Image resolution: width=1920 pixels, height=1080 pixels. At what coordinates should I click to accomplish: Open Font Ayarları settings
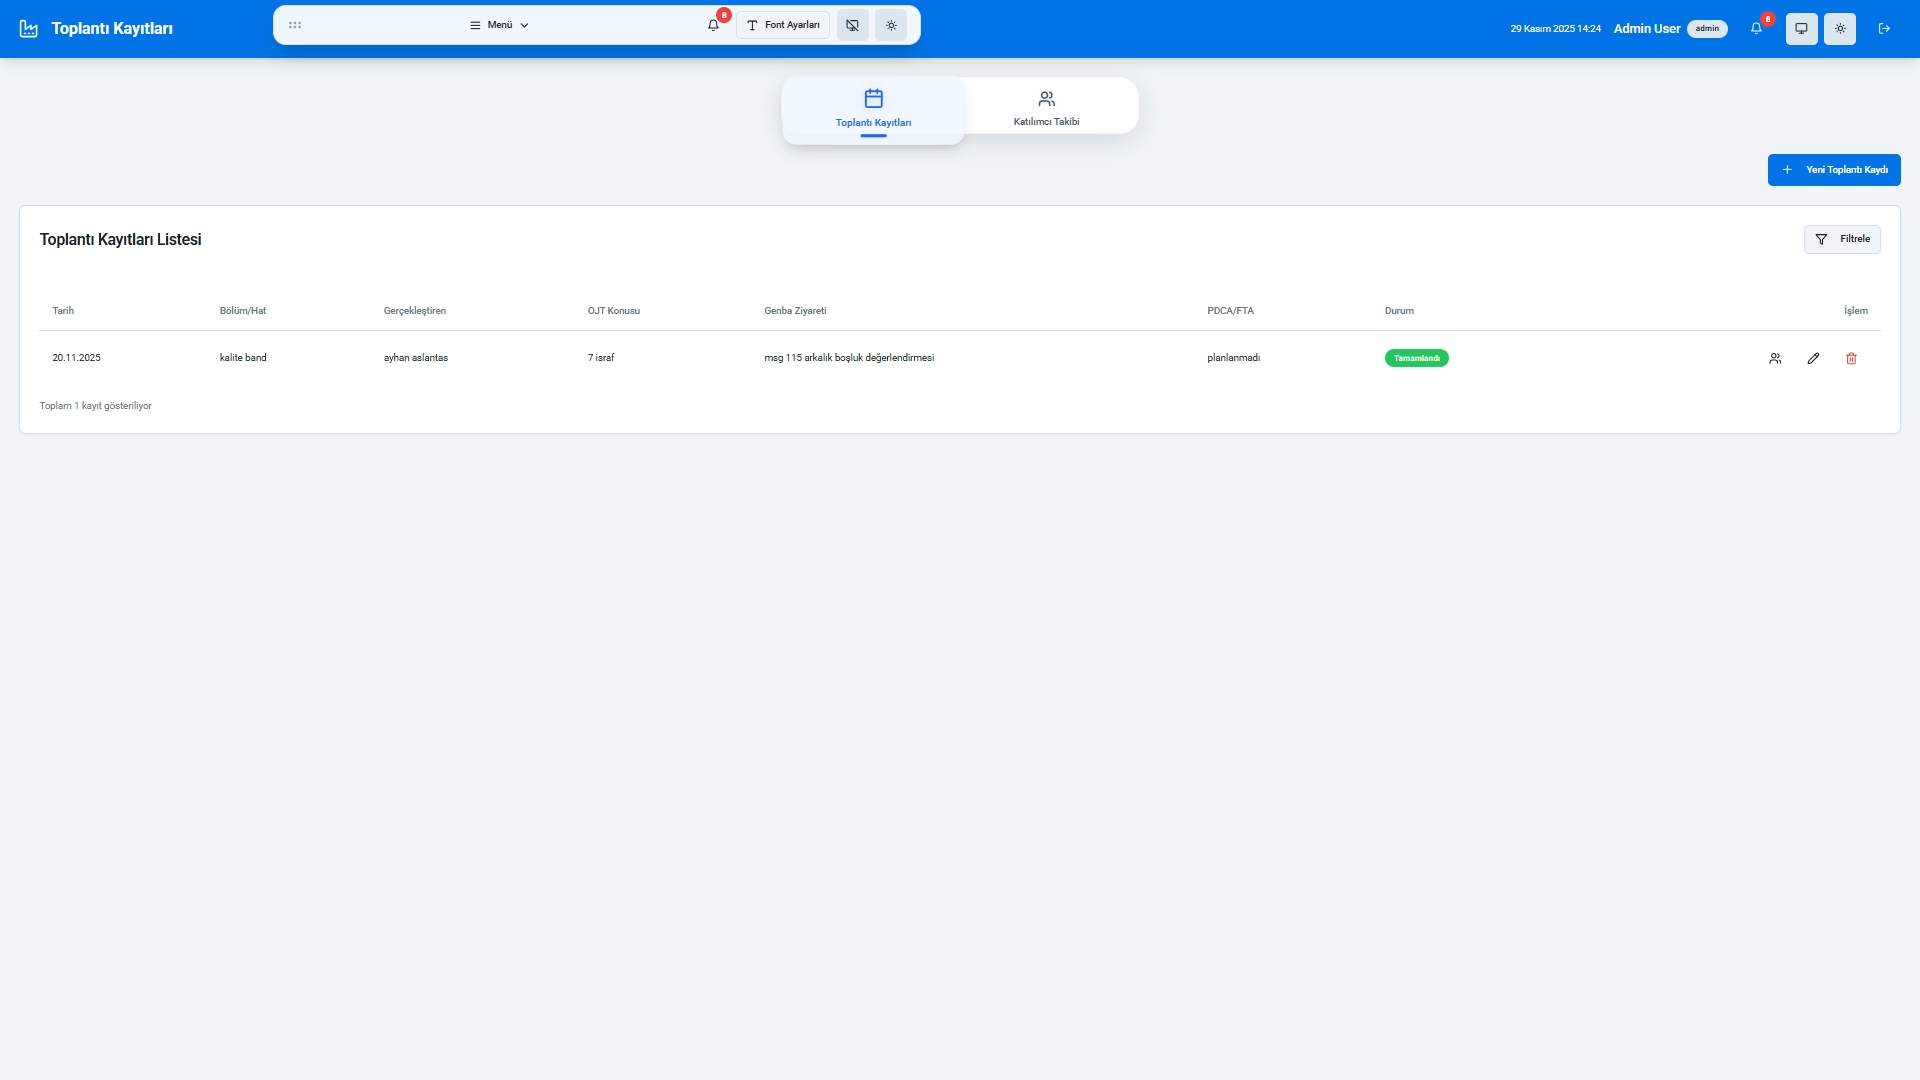tap(783, 25)
